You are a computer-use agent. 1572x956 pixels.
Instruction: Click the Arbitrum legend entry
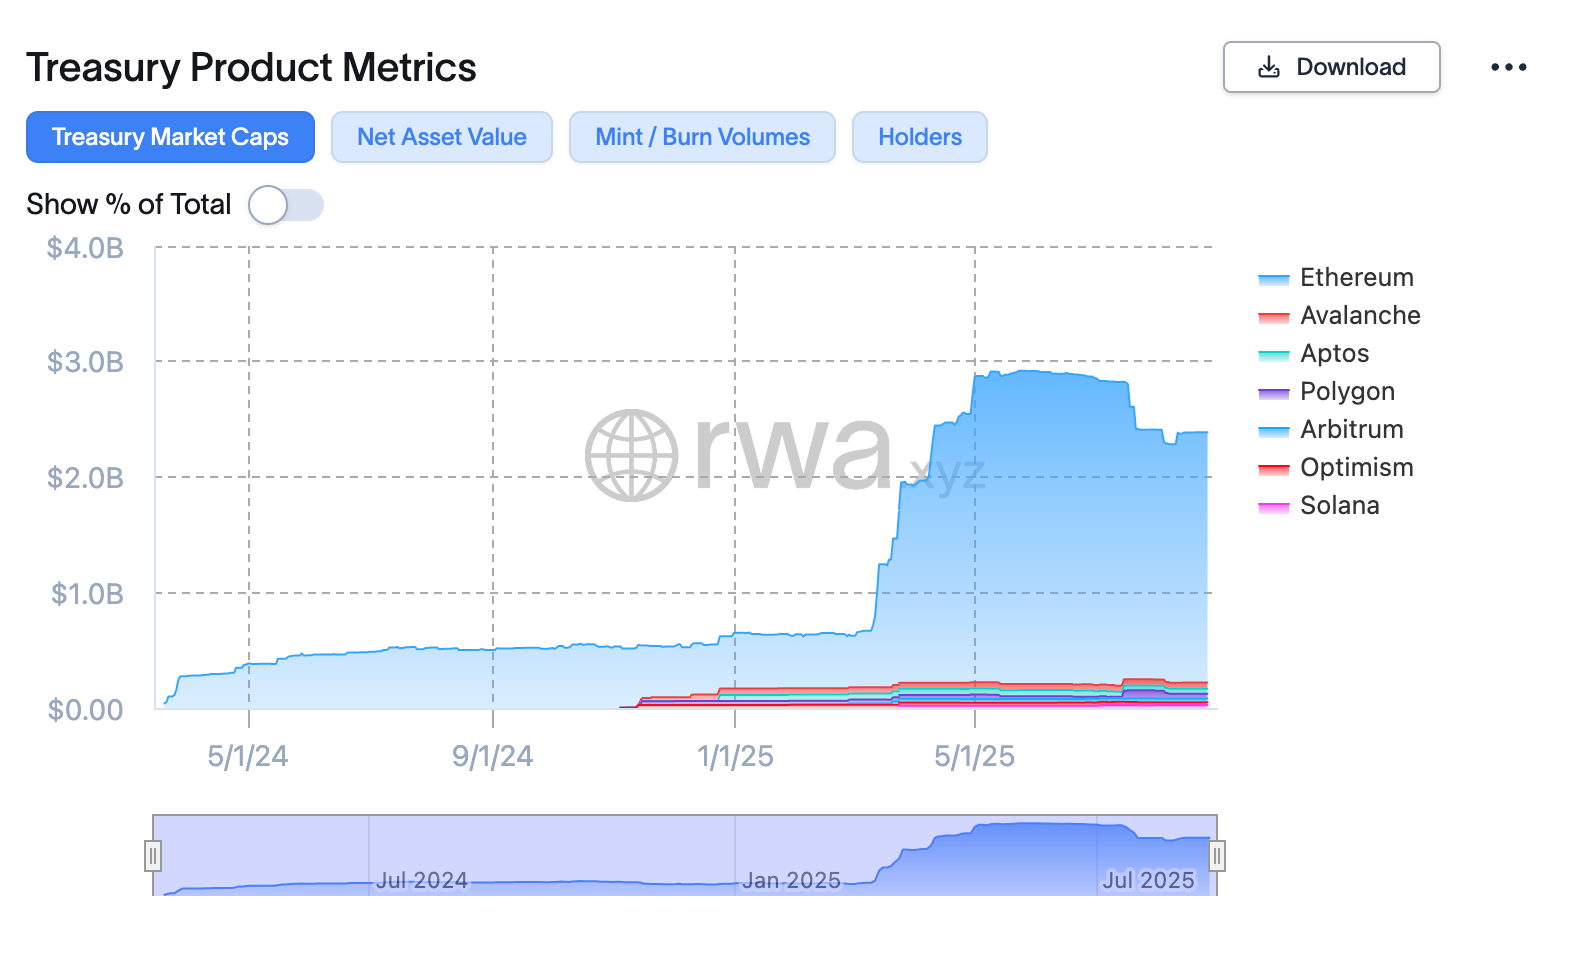tap(1351, 430)
